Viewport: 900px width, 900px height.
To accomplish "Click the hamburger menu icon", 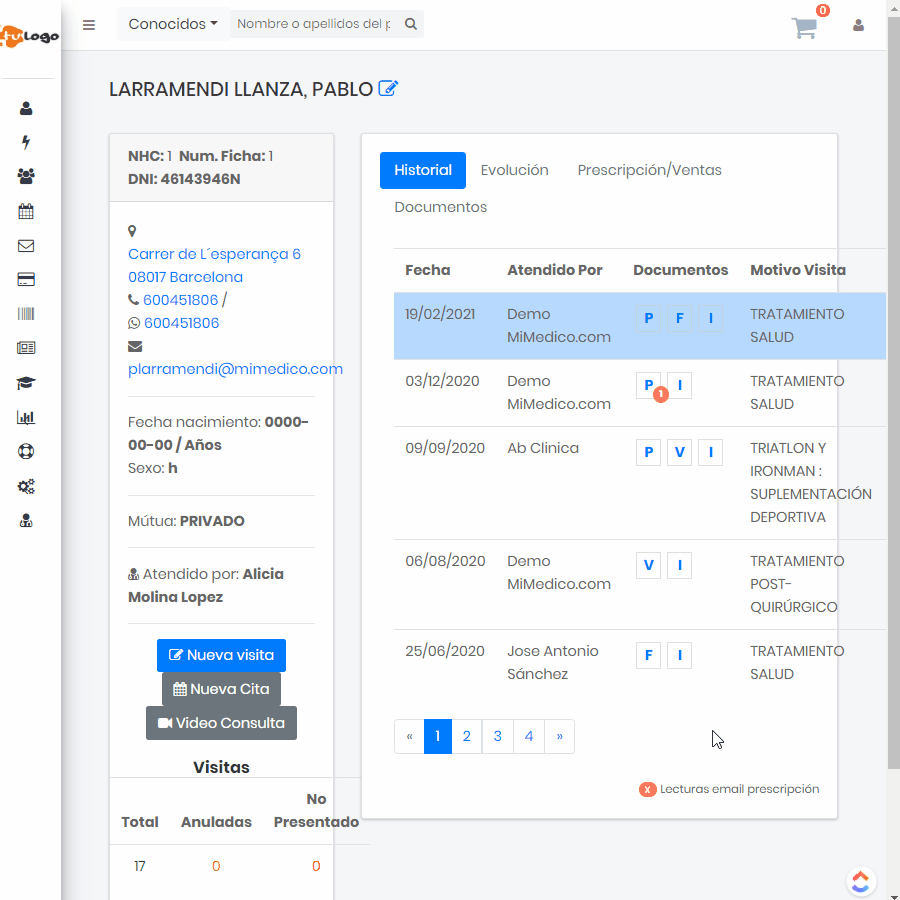I will (89, 25).
